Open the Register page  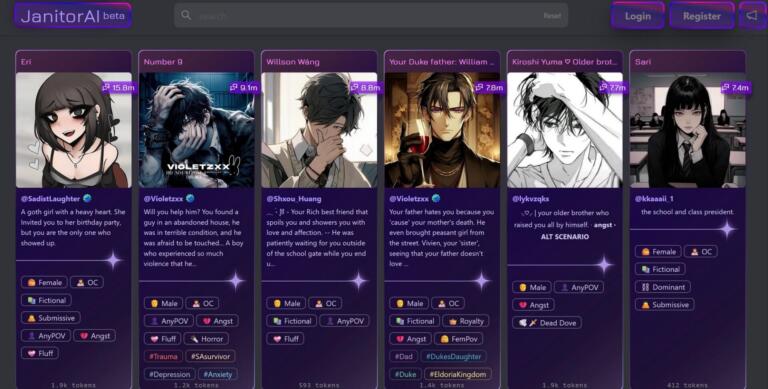click(702, 16)
